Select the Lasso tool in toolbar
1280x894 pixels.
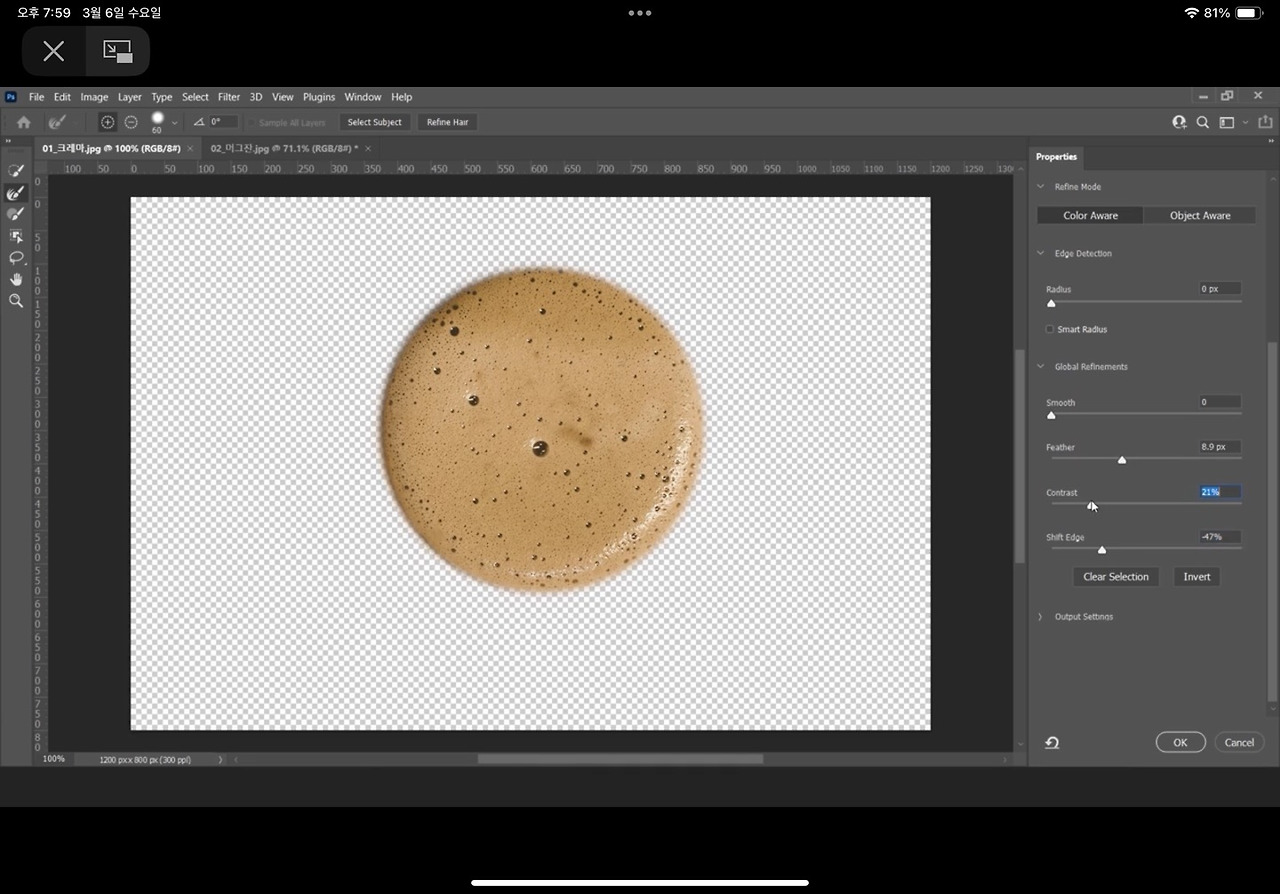(x=16, y=258)
